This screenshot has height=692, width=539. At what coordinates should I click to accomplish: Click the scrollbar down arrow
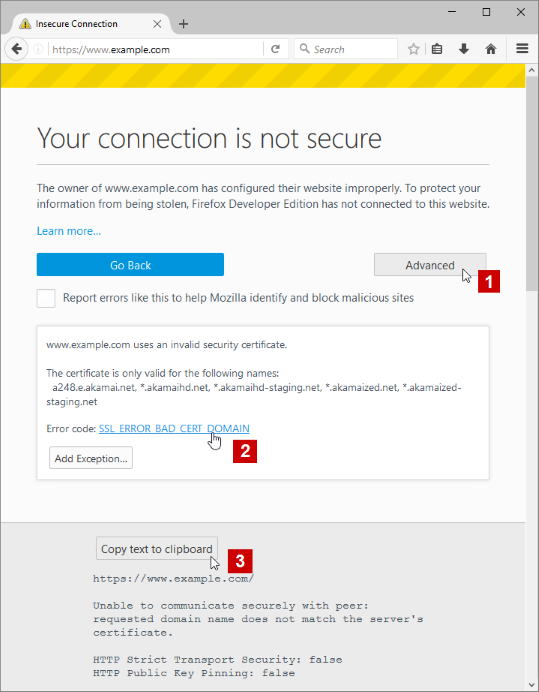coord(531,685)
